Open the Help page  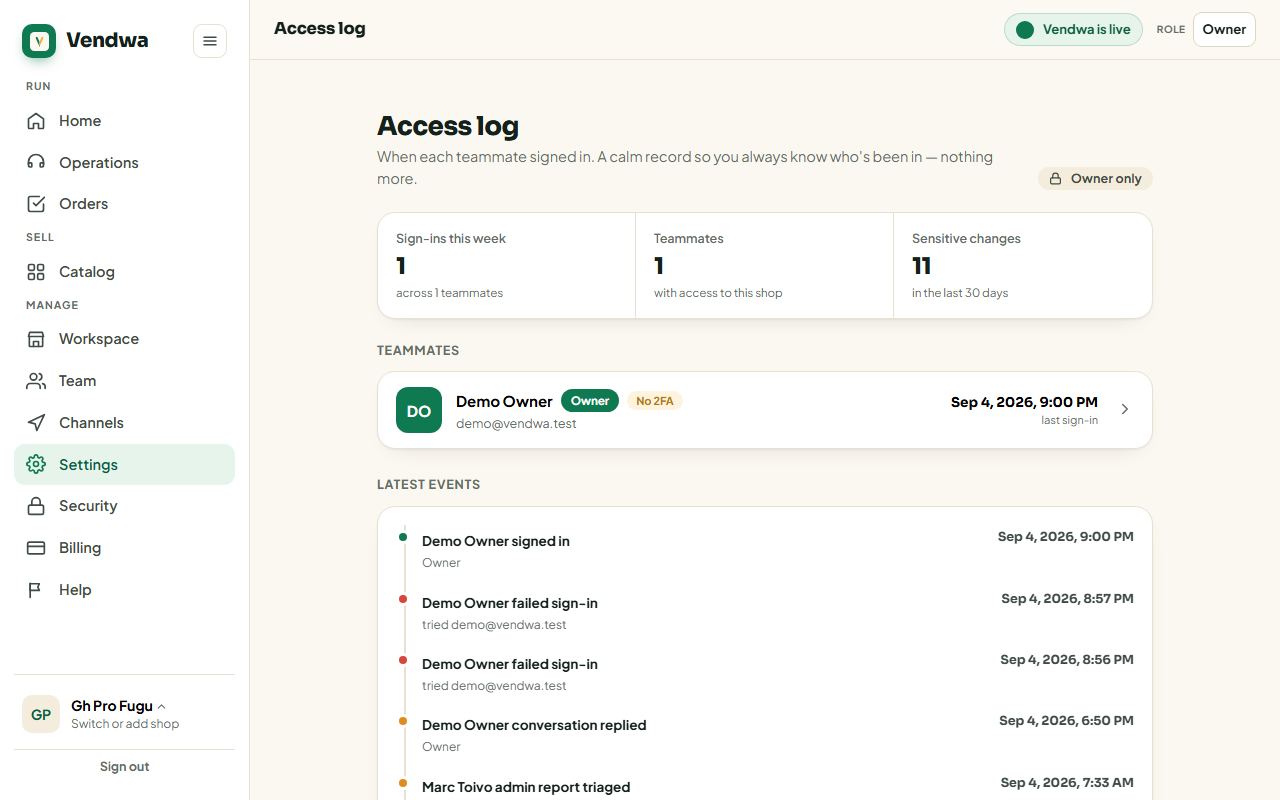124,590
